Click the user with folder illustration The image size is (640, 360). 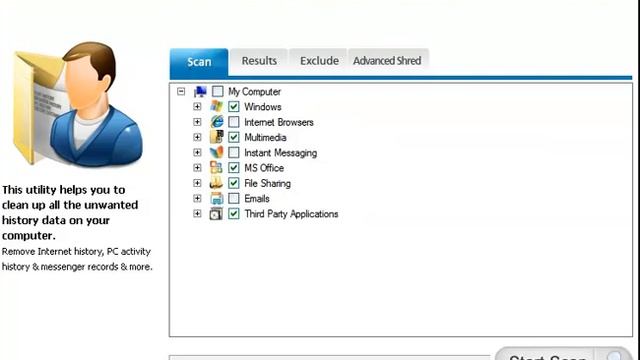pos(78,104)
